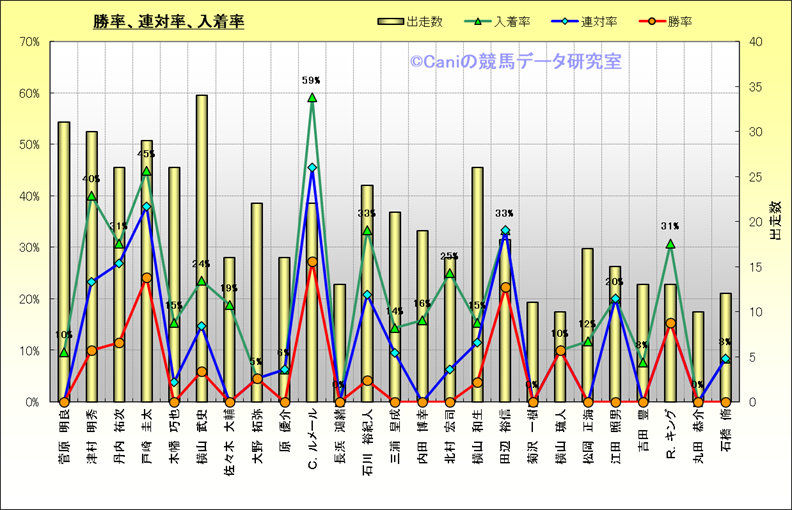The height and width of the screenshot is (510, 792).
Task: Click the green triangle peak for C. ルメール
Action: (x=312, y=98)
